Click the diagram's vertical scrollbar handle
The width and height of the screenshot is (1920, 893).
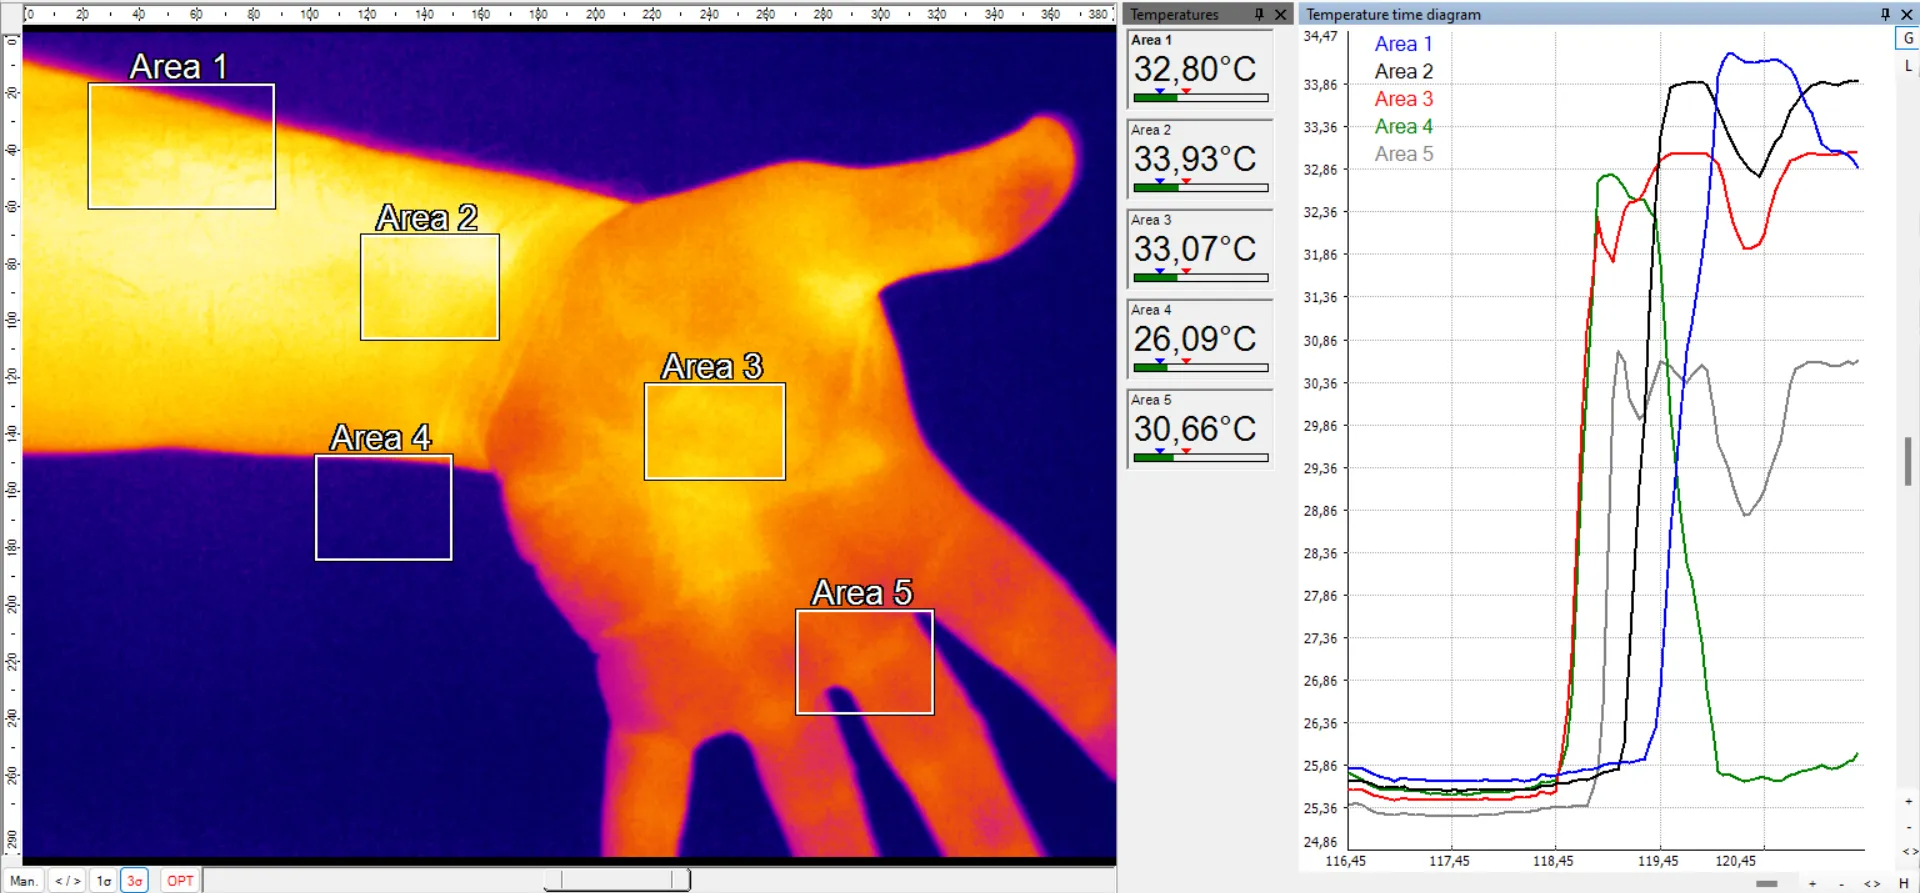pyautogui.click(x=1908, y=461)
